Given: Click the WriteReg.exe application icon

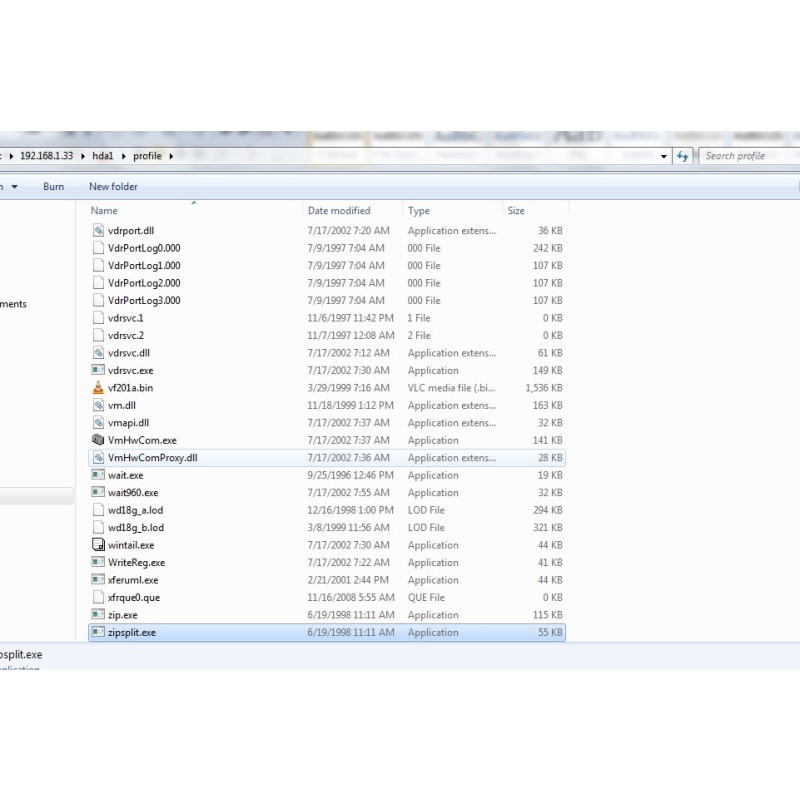Looking at the screenshot, I should coord(98,563).
